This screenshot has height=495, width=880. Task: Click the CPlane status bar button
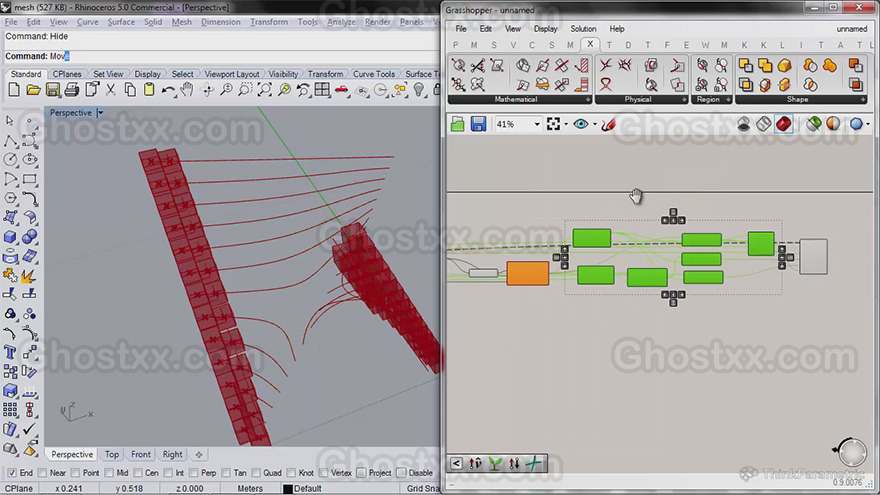[x=18, y=489]
